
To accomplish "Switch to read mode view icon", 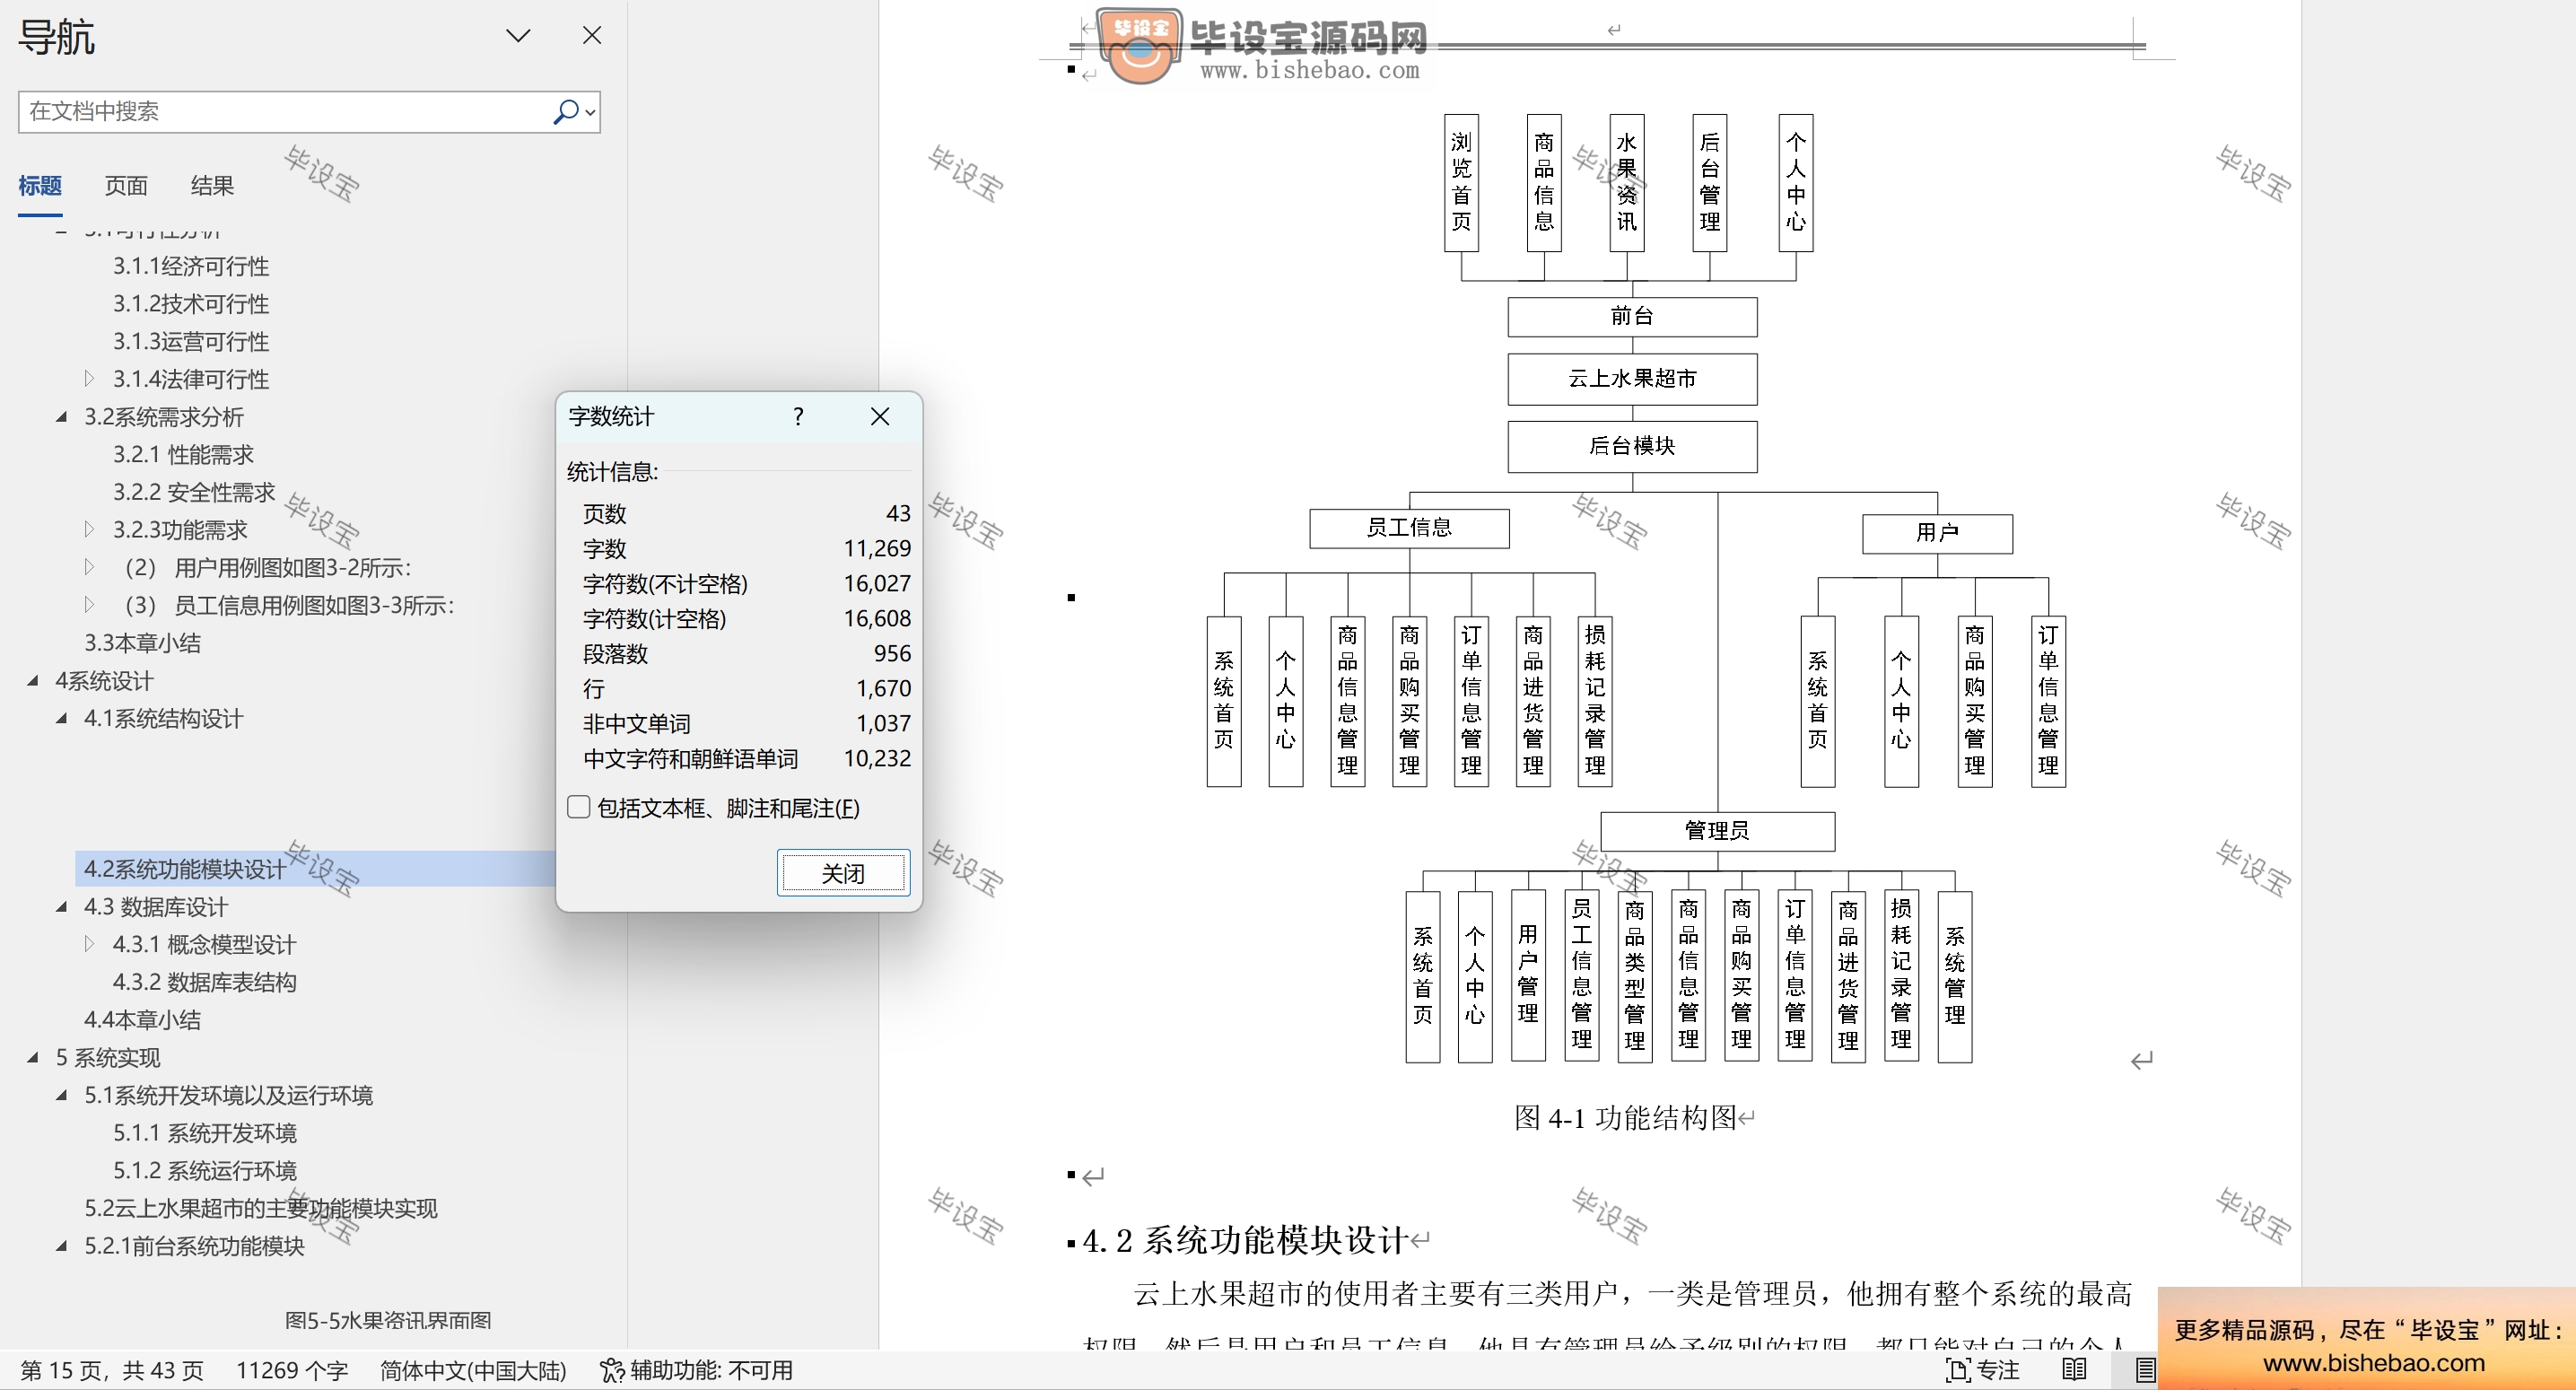I will click(2075, 1370).
